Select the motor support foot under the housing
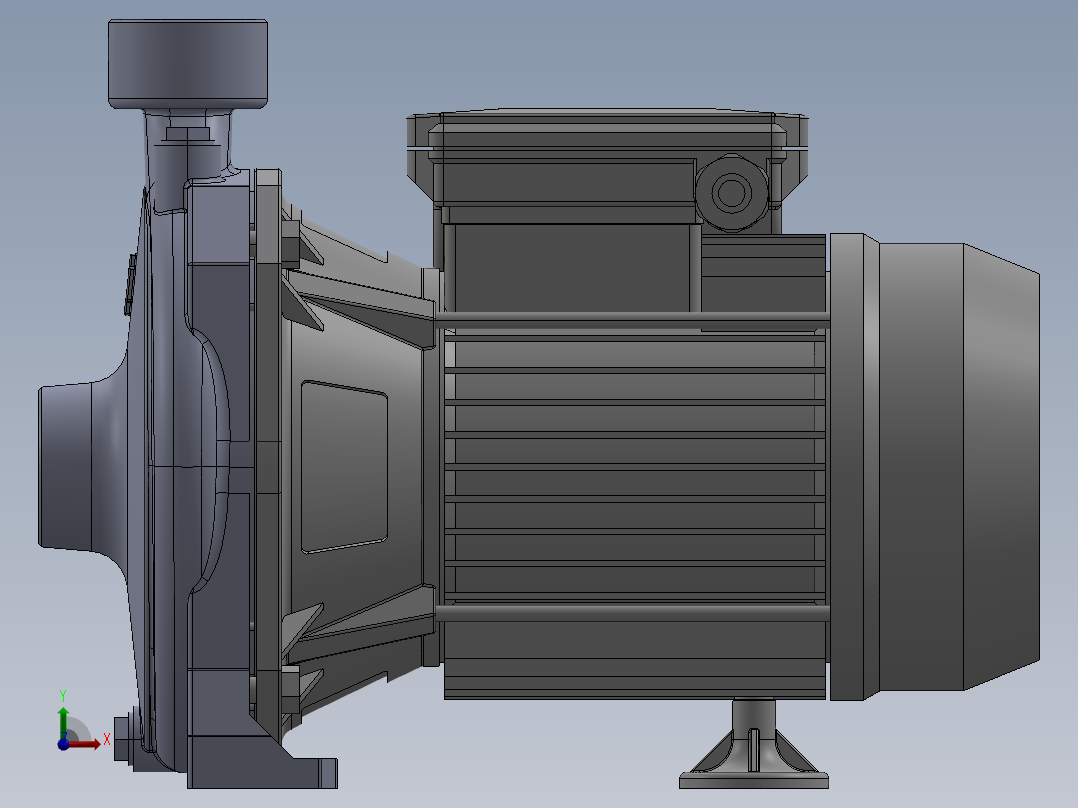This screenshot has width=1078, height=808. [754, 745]
